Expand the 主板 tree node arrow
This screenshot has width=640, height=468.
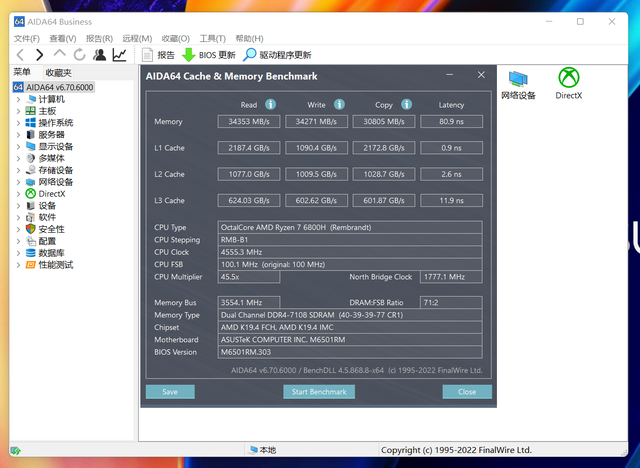pyautogui.click(x=18, y=111)
